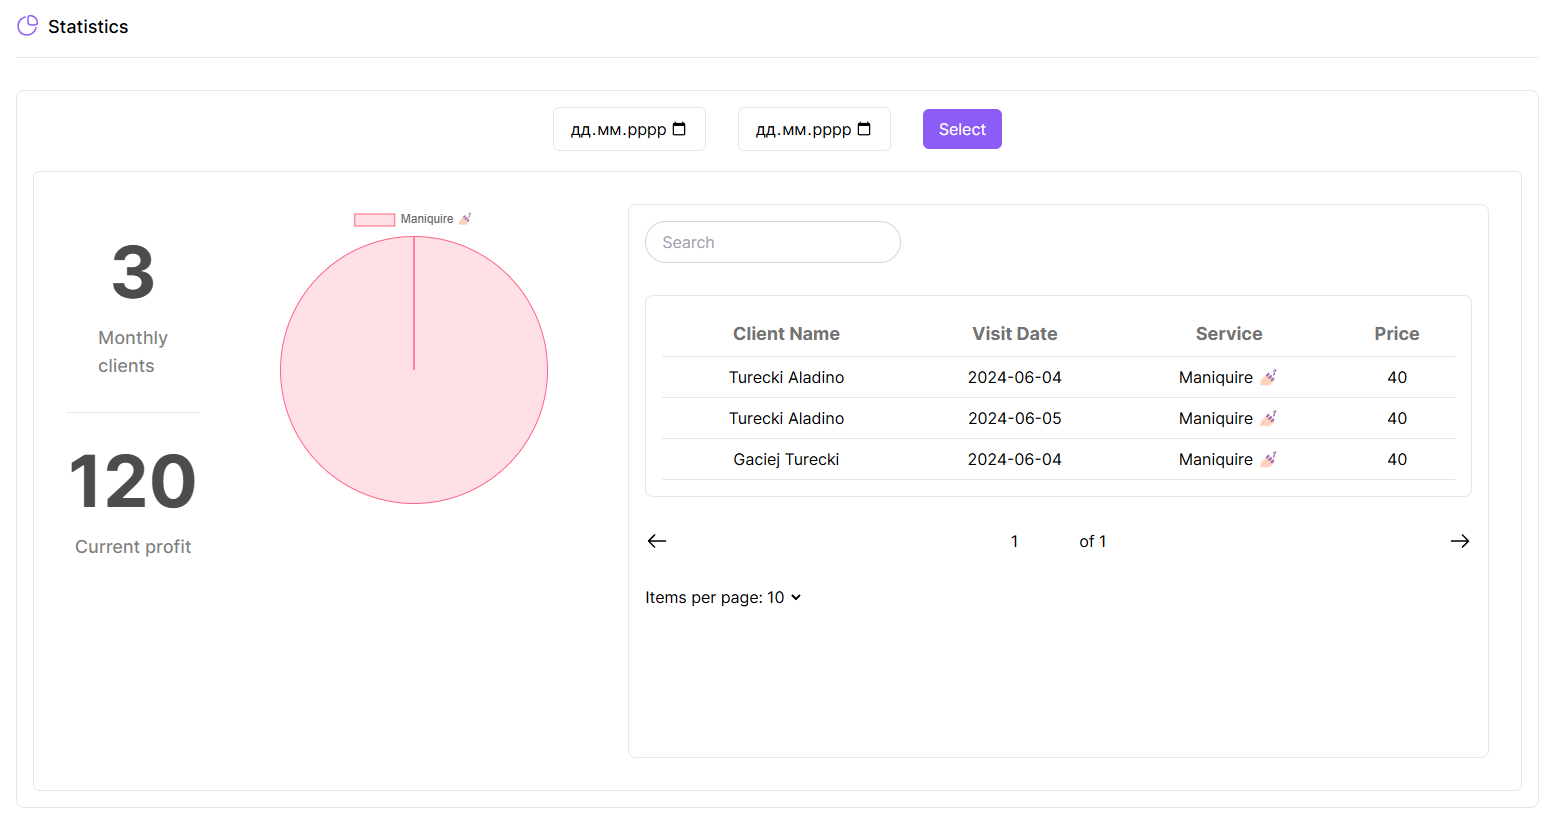The image size is (1547, 823).
Task: Sort by Visit Date column header
Action: click(x=1014, y=334)
